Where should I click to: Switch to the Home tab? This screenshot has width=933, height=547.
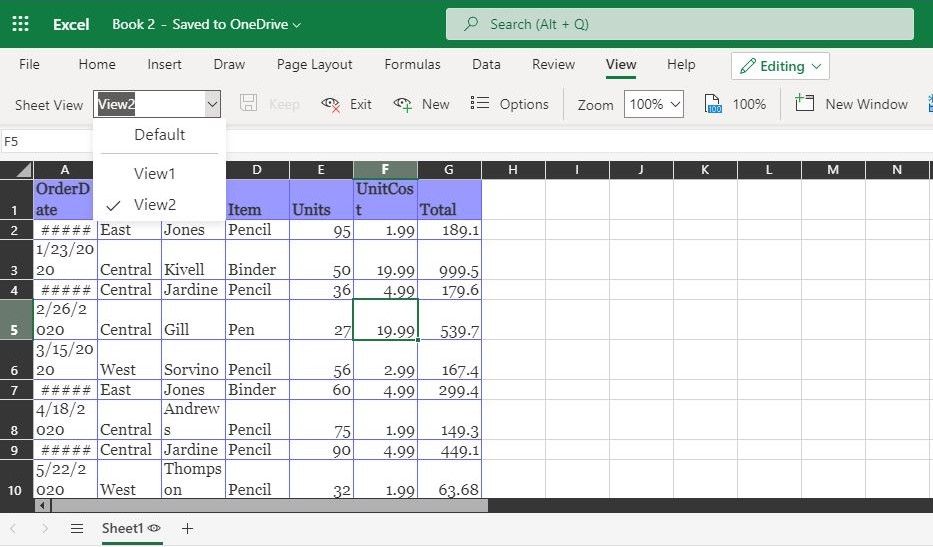(97, 64)
